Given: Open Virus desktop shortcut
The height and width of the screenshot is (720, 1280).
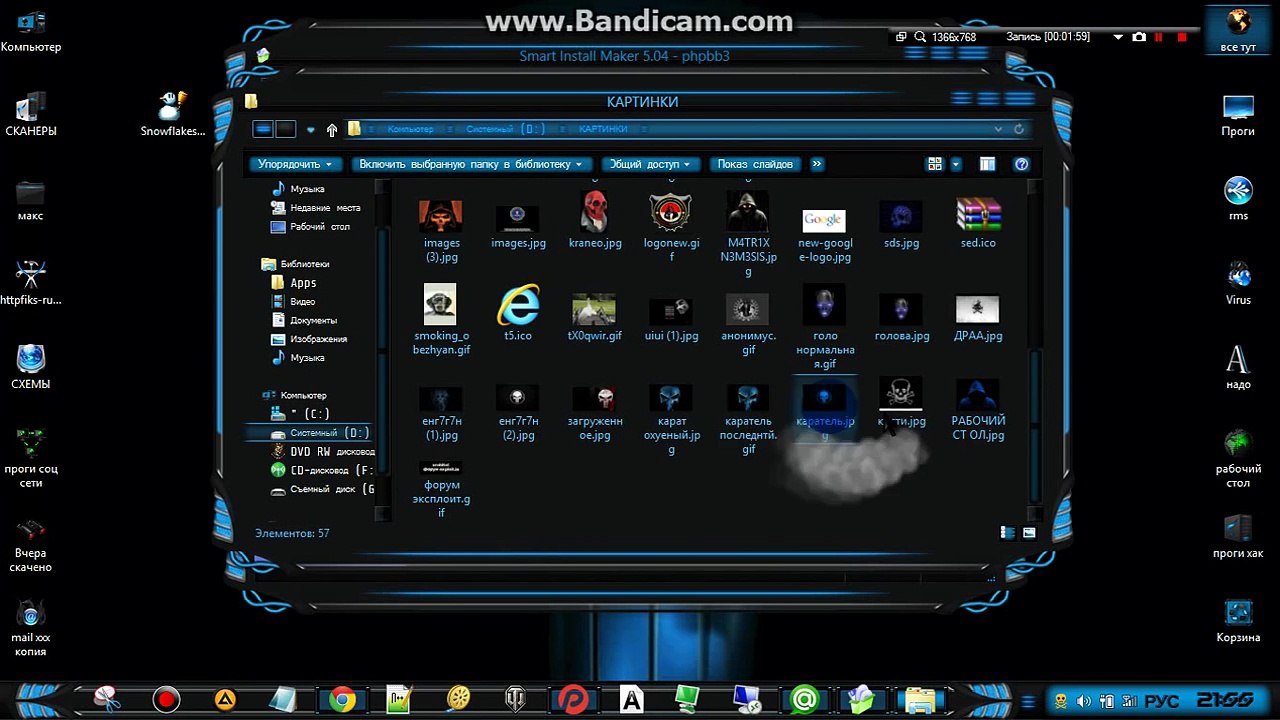Looking at the screenshot, I should click(x=1238, y=282).
